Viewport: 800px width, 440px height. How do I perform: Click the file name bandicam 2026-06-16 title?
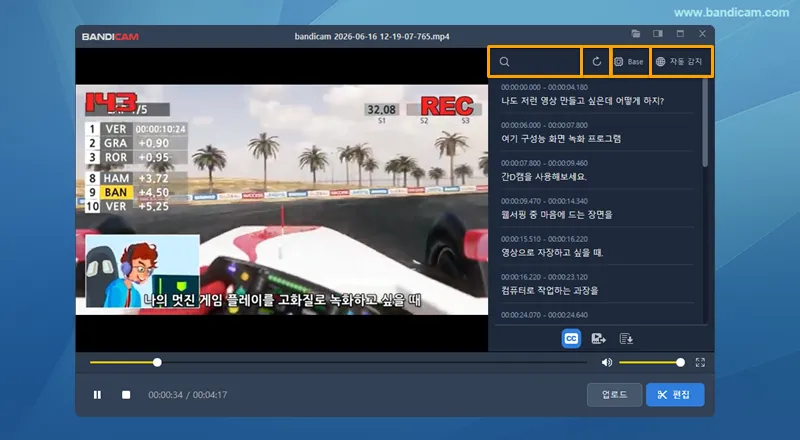[x=372, y=37]
